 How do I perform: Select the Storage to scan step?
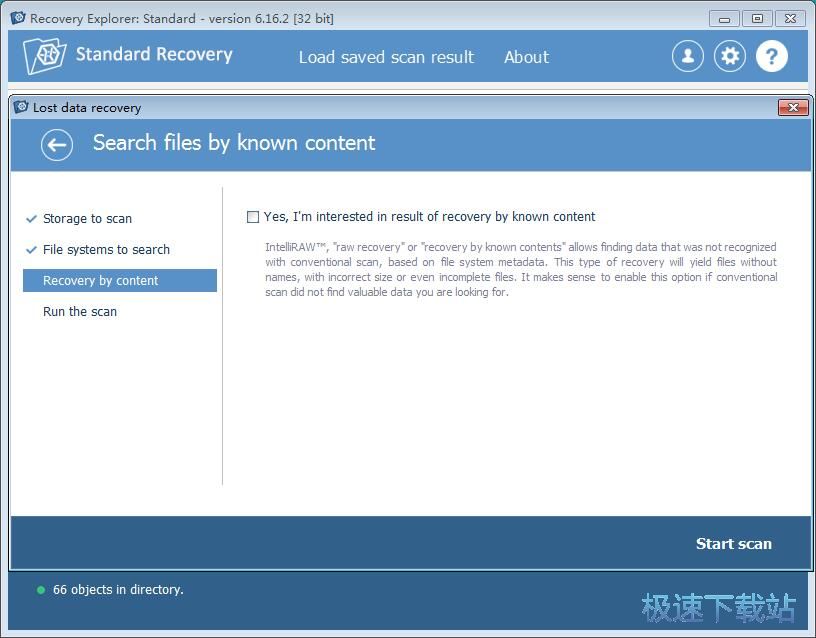pyautogui.click(x=87, y=219)
